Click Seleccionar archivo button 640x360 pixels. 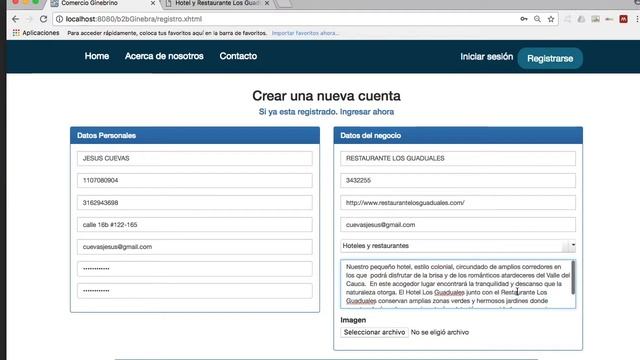(374, 332)
